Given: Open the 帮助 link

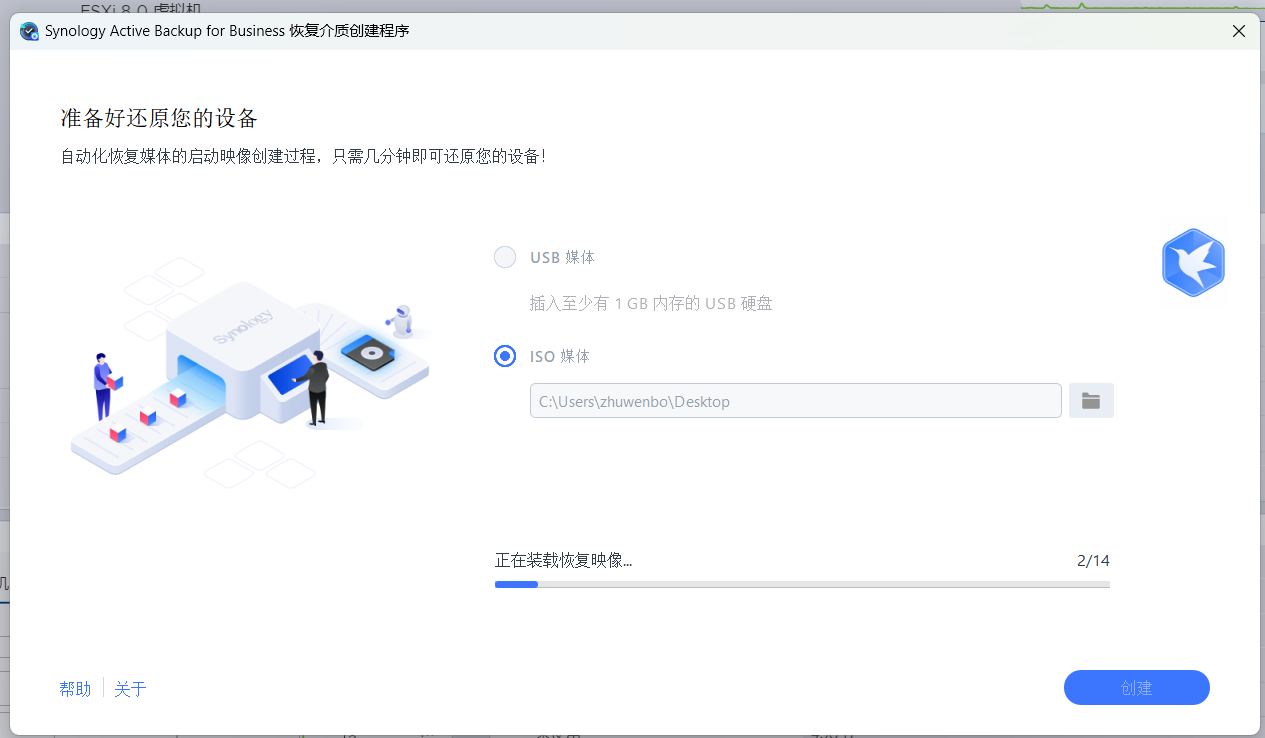Looking at the screenshot, I should click(75, 689).
